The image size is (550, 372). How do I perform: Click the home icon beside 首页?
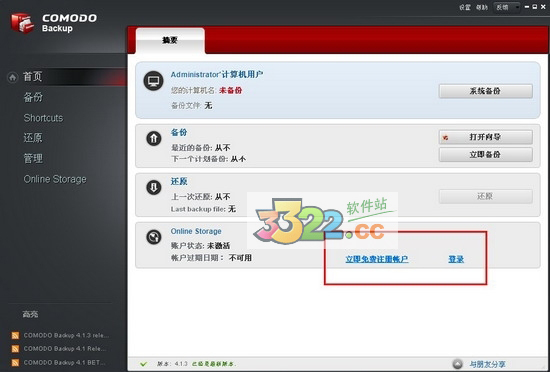pos(13,77)
